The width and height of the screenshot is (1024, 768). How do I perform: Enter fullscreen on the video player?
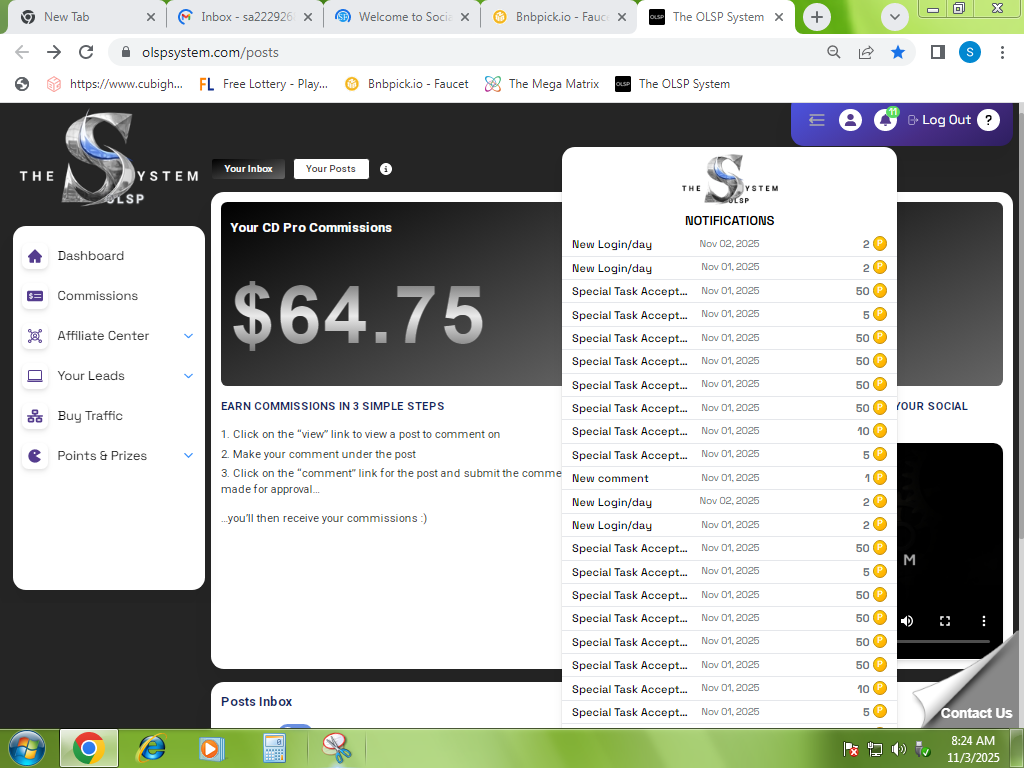[945, 621]
